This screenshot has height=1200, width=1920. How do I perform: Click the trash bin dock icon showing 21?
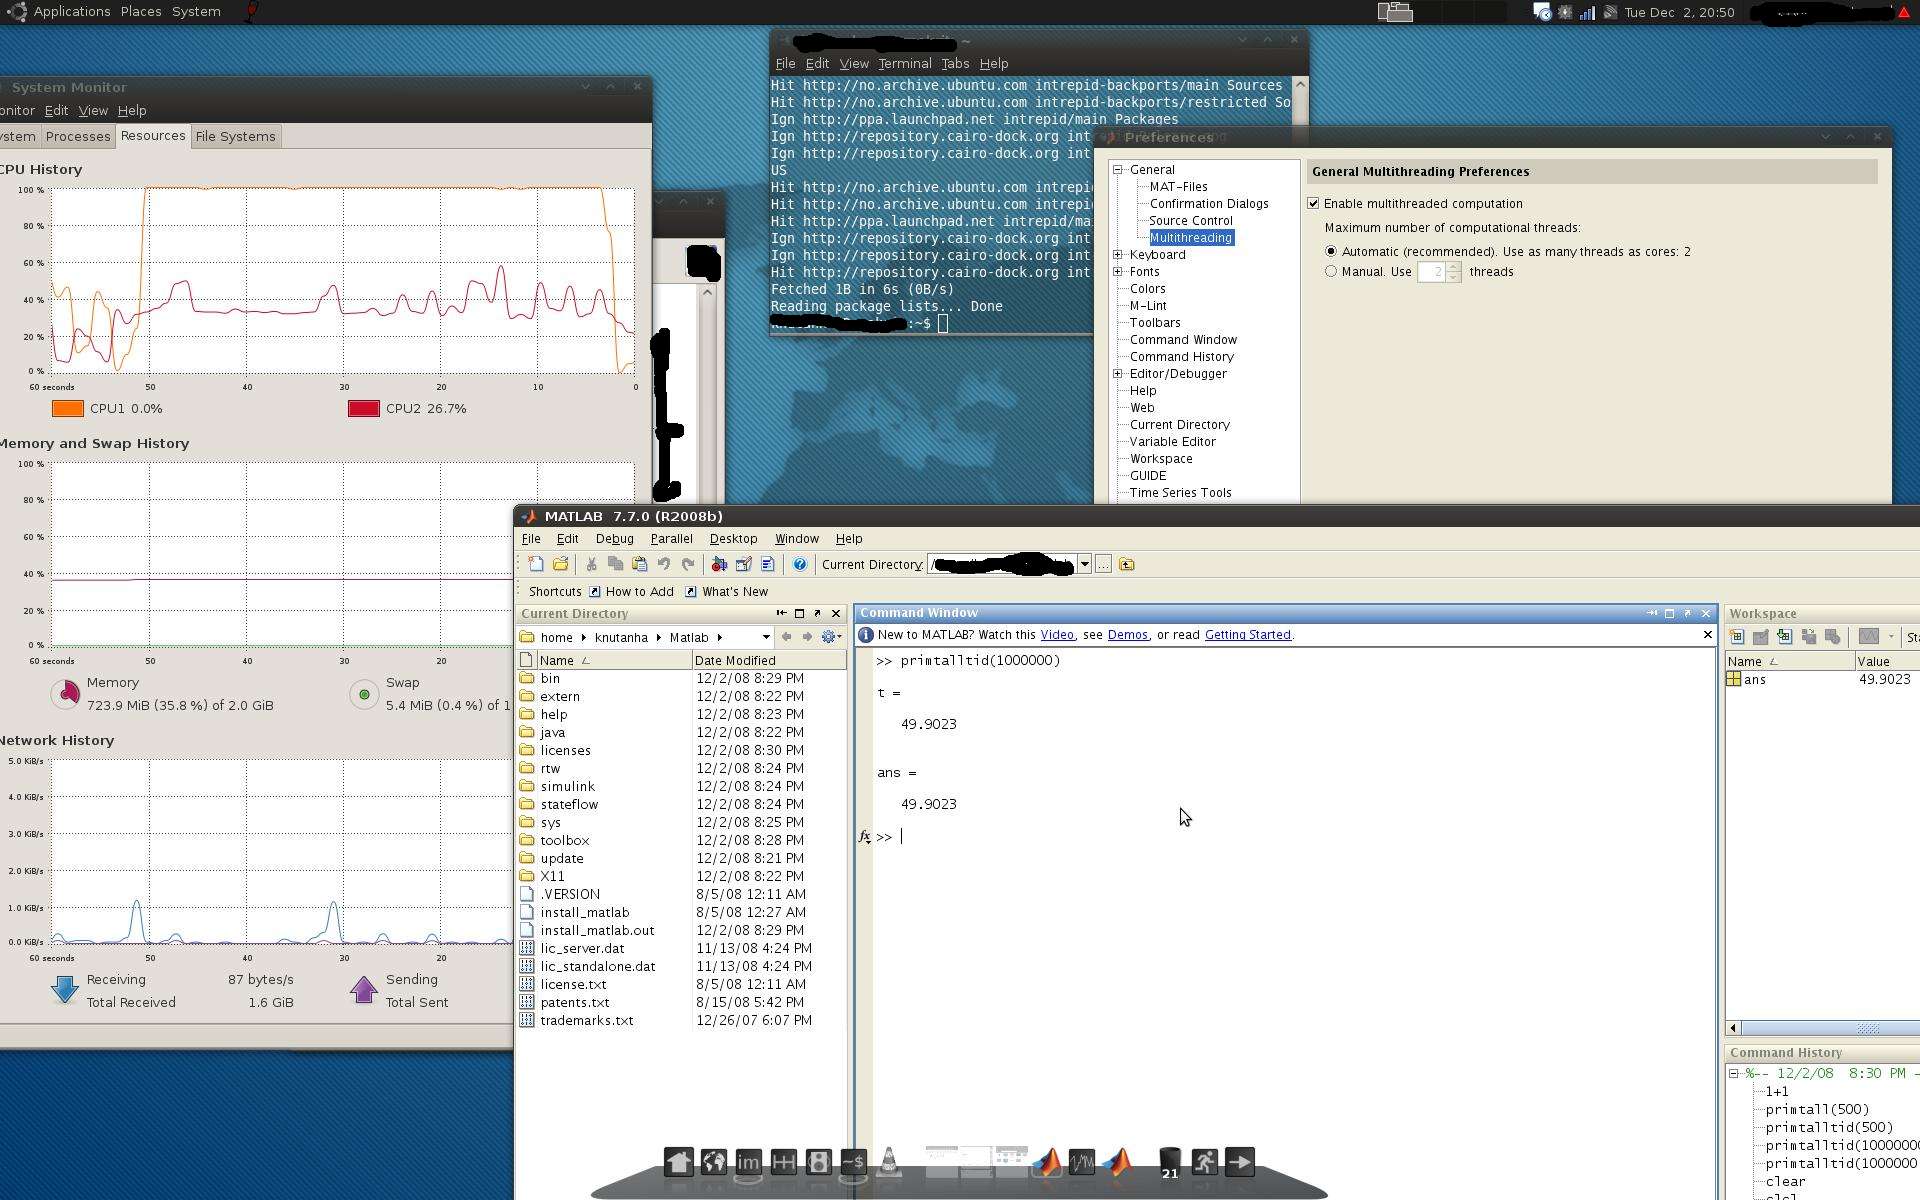pyautogui.click(x=1169, y=1162)
